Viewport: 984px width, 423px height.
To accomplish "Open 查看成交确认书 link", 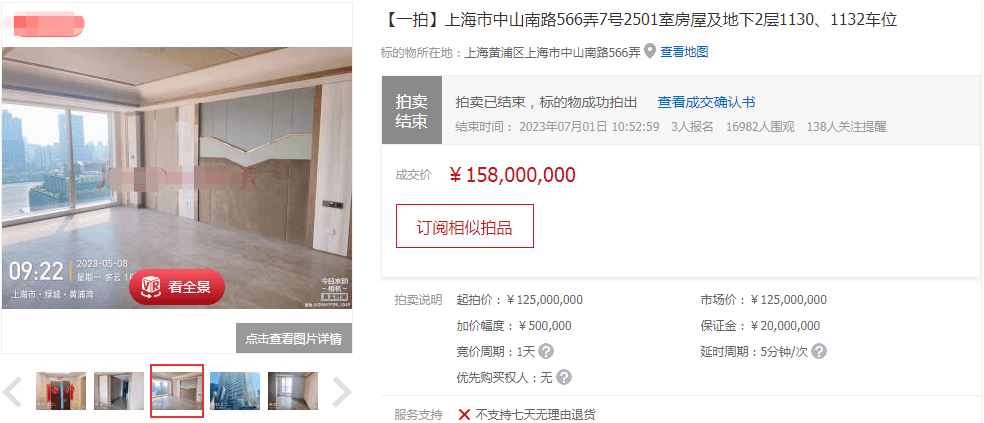I will [706, 102].
